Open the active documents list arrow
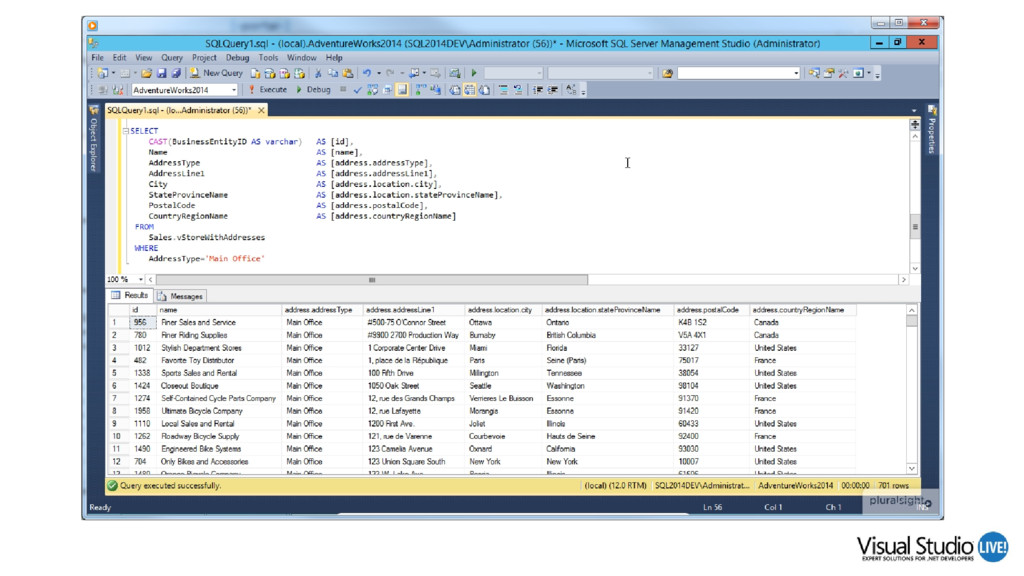 [x=914, y=110]
